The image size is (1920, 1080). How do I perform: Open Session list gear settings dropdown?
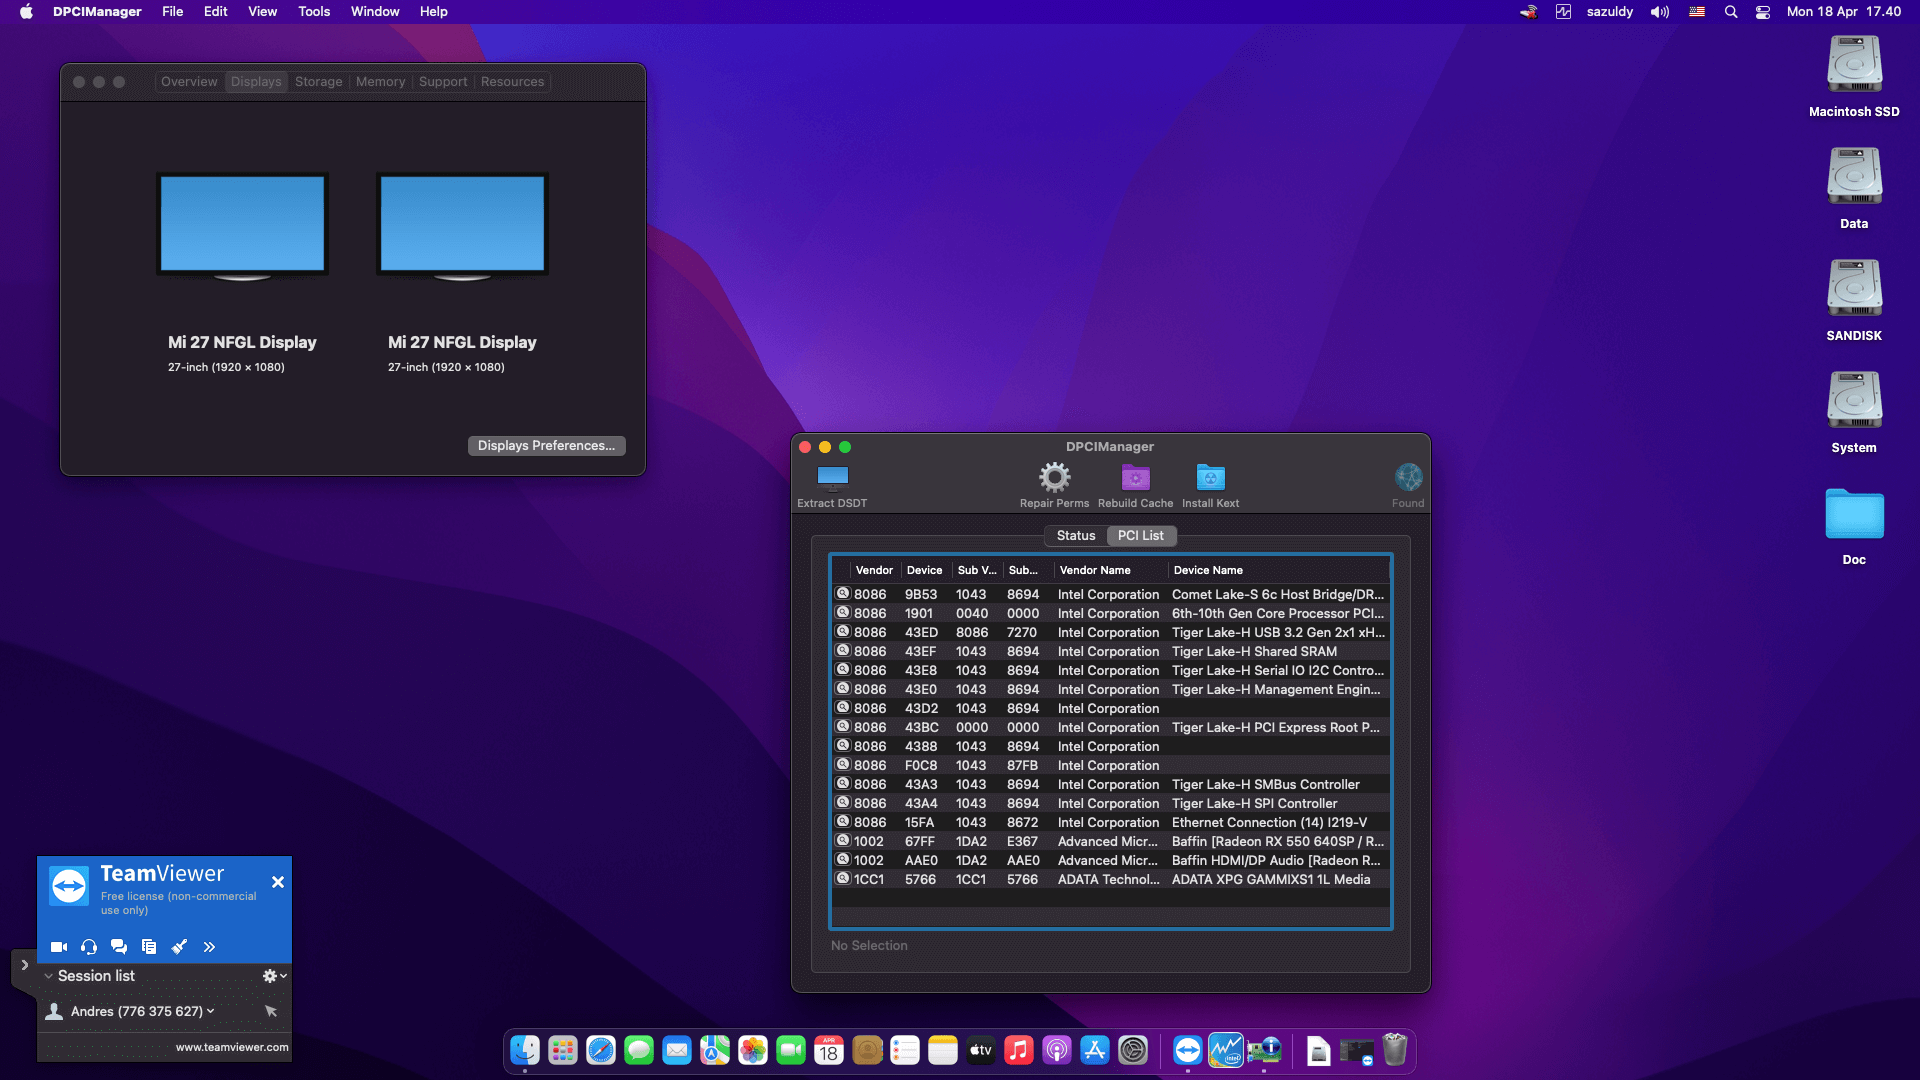click(x=274, y=976)
